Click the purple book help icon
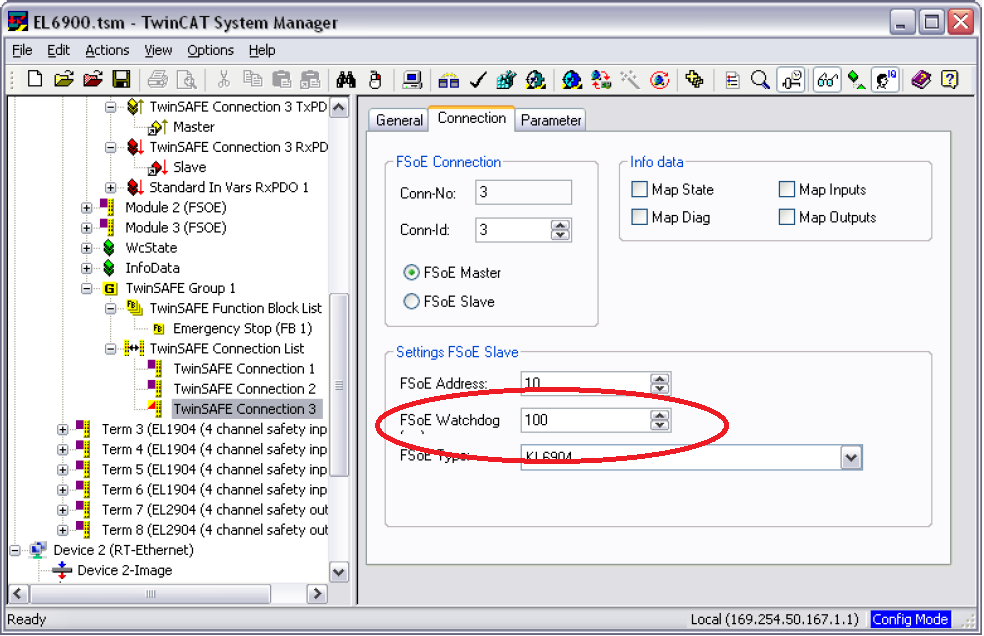The width and height of the screenshot is (984, 636). click(x=921, y=80)
